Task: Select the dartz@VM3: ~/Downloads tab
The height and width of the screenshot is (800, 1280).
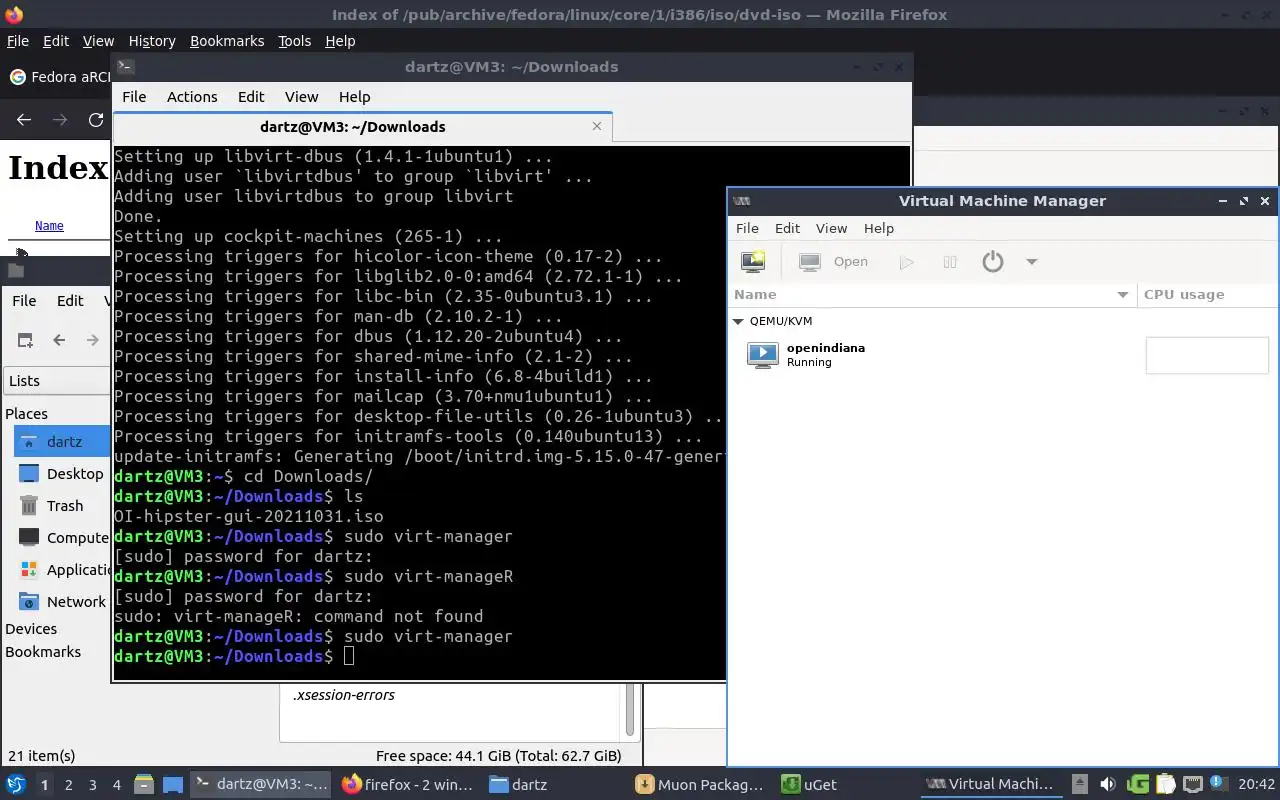Action: pos(353,127)
